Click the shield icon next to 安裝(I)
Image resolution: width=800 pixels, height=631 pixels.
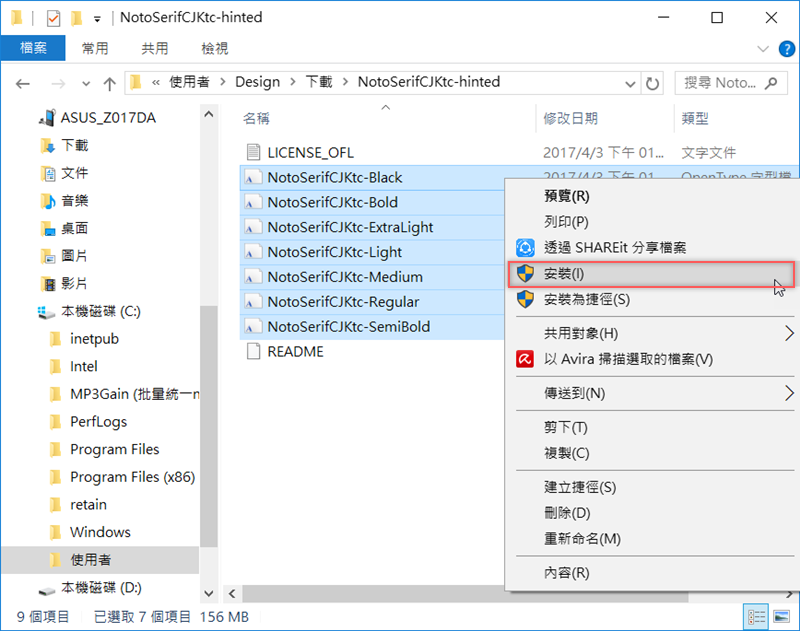tap(525, 274)
